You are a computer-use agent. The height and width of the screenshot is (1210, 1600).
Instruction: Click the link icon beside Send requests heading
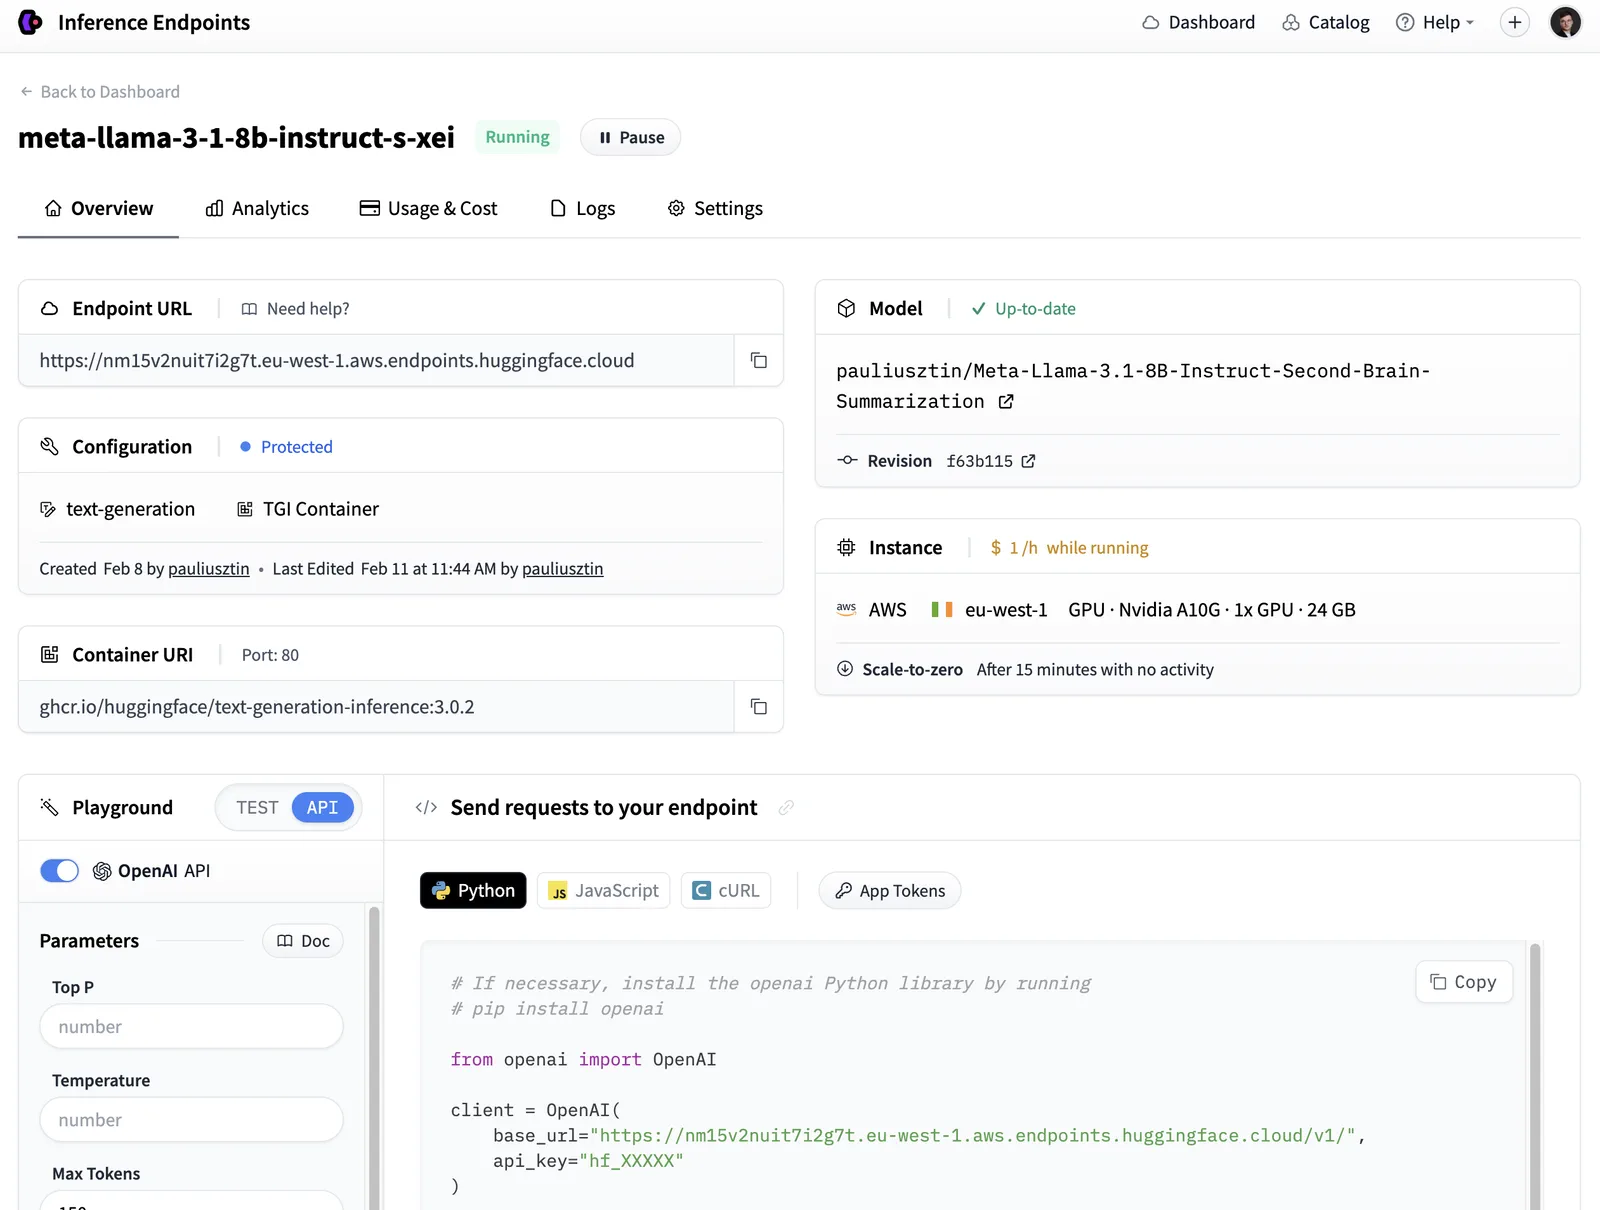coord(786,807)
